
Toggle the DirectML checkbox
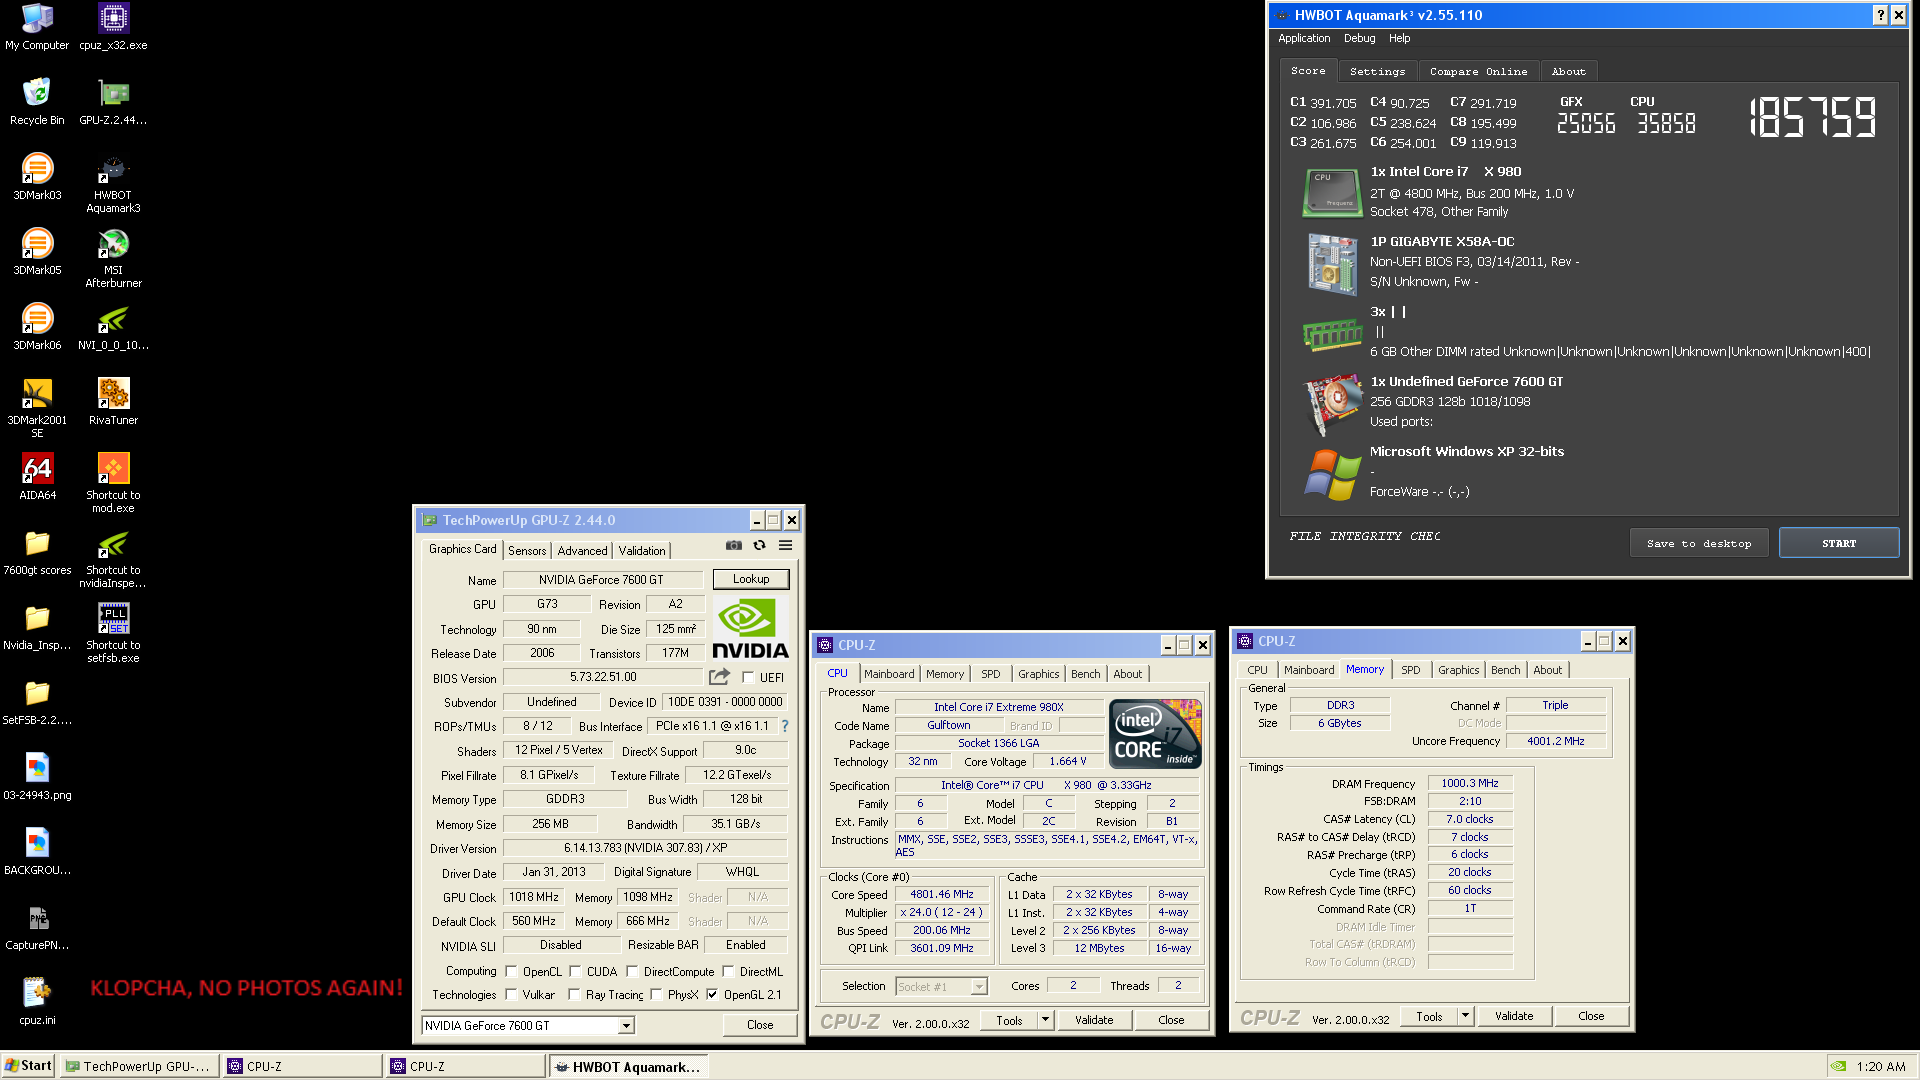tap(728, 971)
